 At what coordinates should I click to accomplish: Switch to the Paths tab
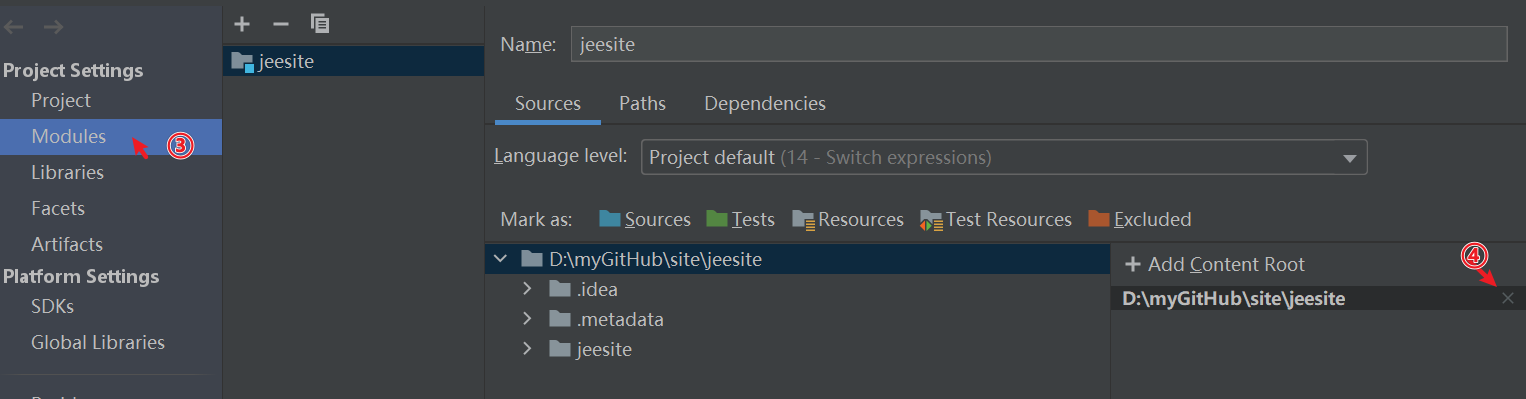click(642, 104)
